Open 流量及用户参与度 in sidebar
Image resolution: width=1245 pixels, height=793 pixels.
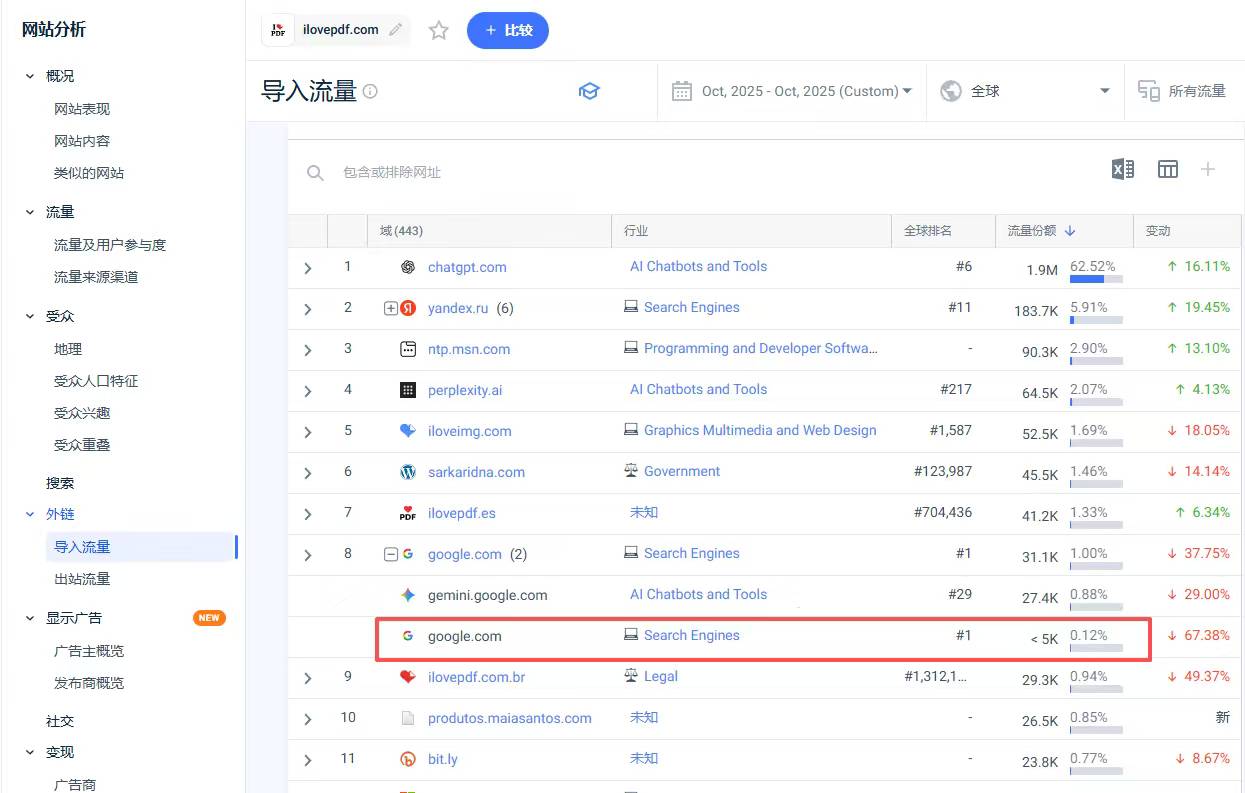click(x=110, y=245)
